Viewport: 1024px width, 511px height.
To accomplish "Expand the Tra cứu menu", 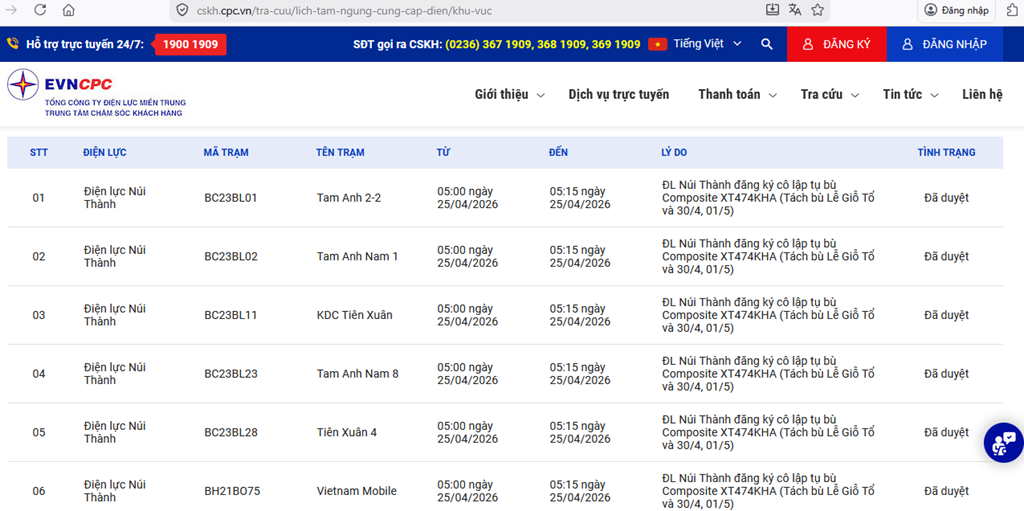I will click(829, 94).
